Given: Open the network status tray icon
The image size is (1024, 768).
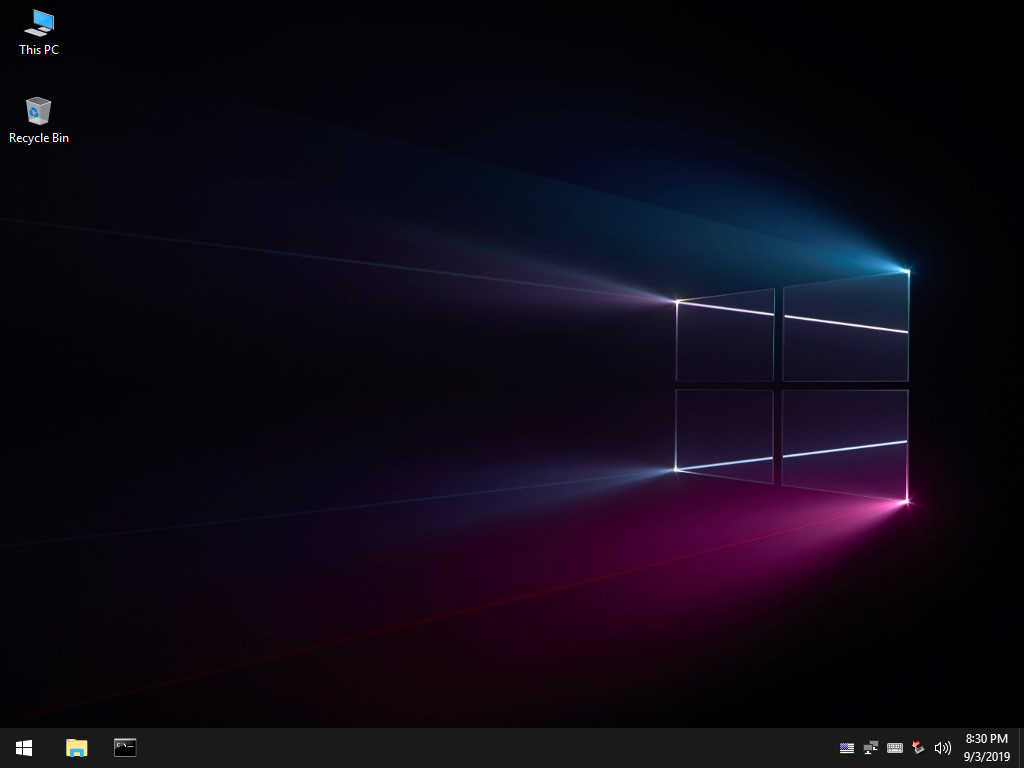Looking at the screenshot, I should [x=871, y=748].
